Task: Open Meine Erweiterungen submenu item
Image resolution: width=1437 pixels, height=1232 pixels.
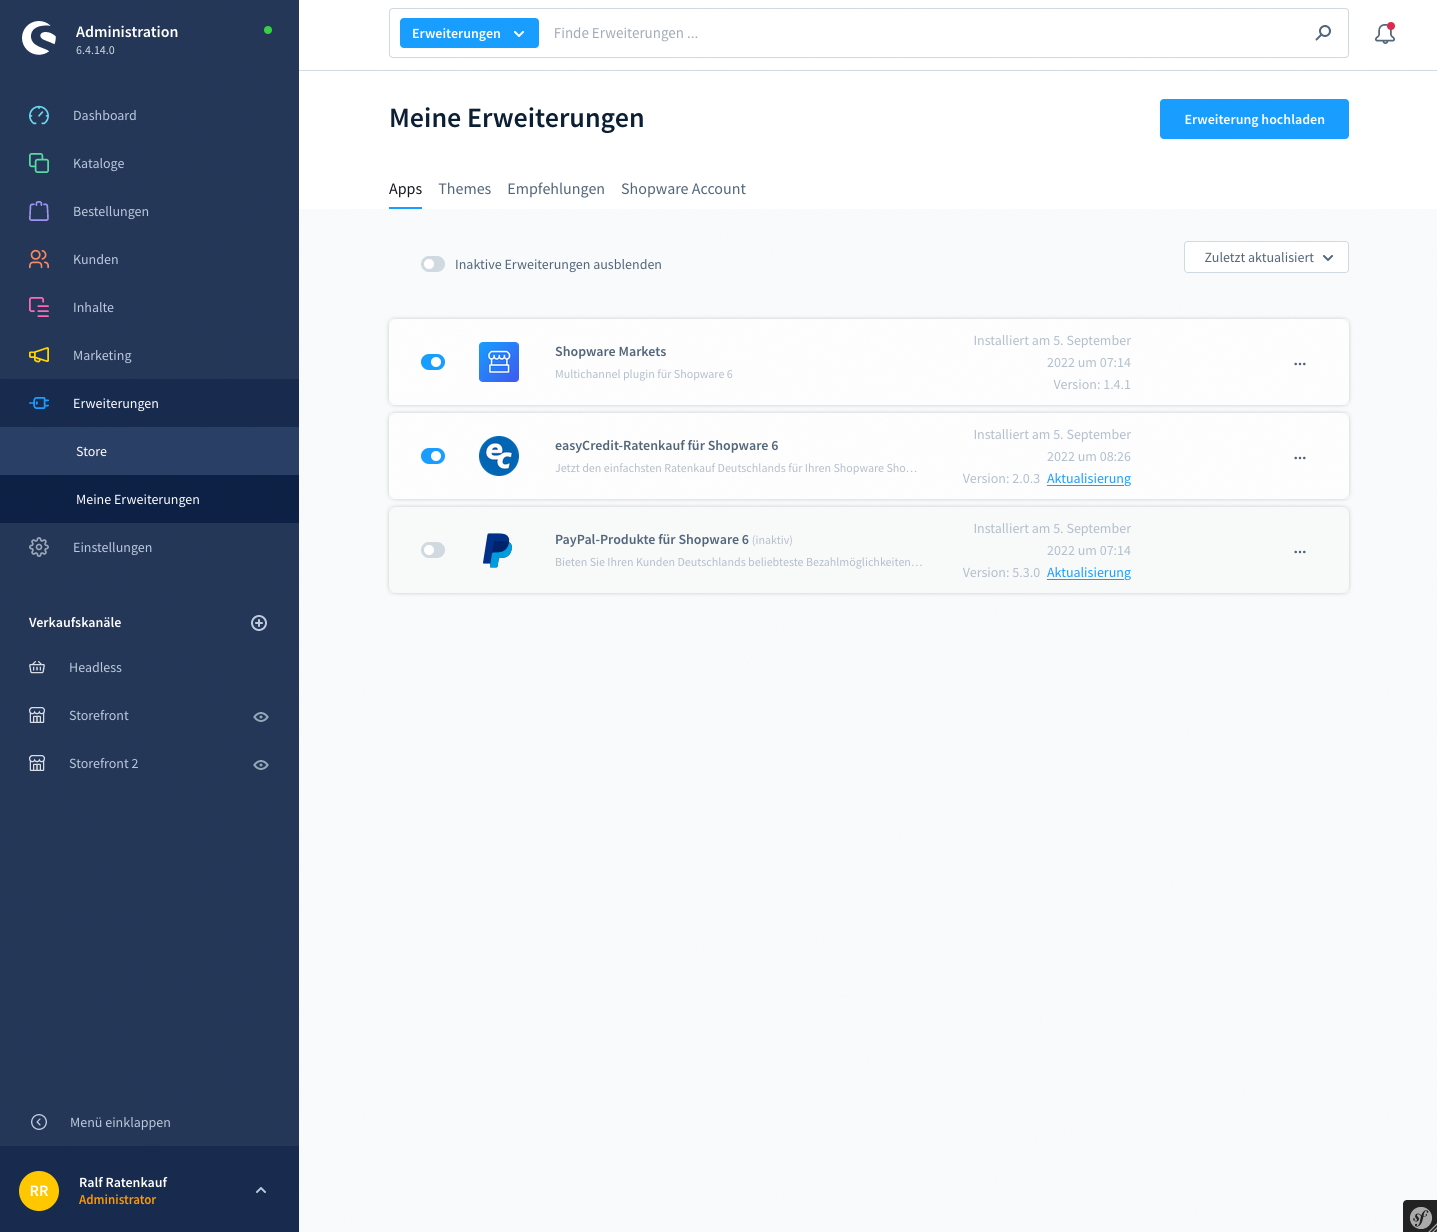Action: (149, 499)
